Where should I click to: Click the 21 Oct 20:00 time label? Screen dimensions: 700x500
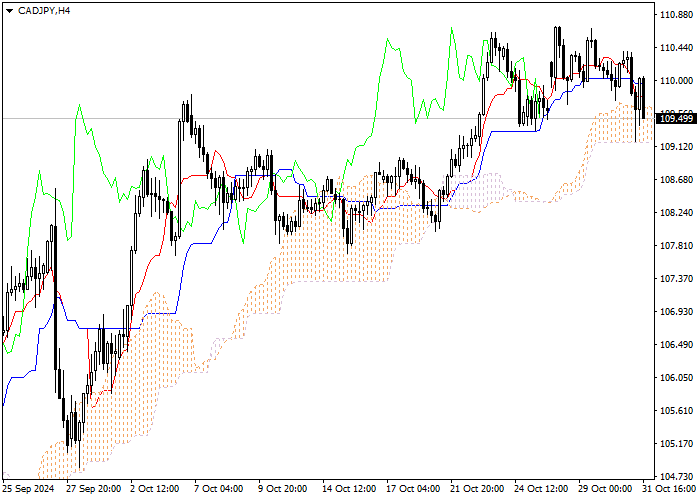click(478, 489)
